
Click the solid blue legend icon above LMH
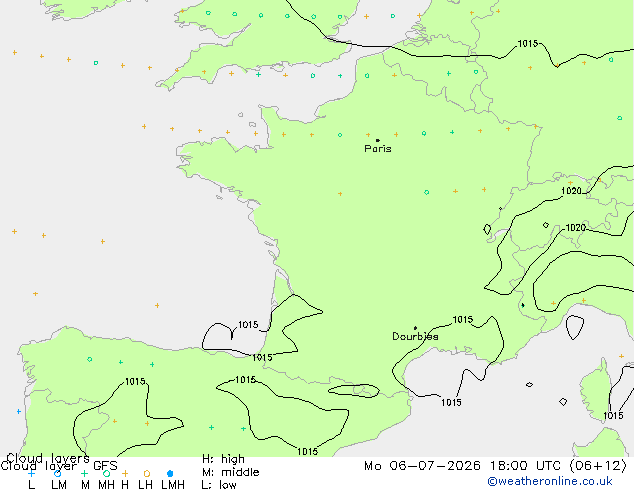point(170,473)
